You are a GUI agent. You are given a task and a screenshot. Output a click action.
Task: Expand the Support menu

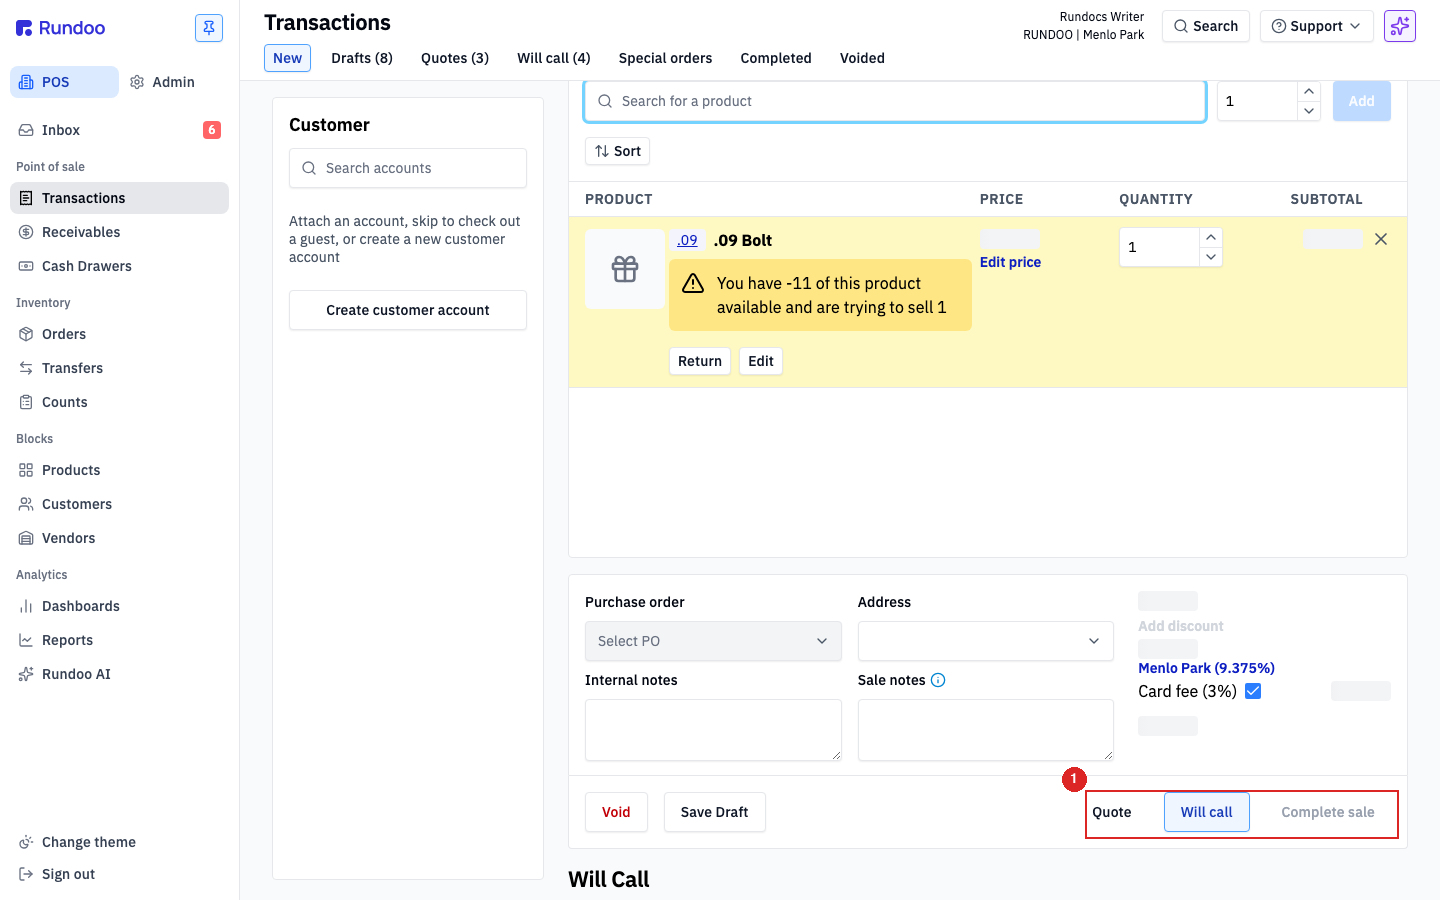(1316, 26)
